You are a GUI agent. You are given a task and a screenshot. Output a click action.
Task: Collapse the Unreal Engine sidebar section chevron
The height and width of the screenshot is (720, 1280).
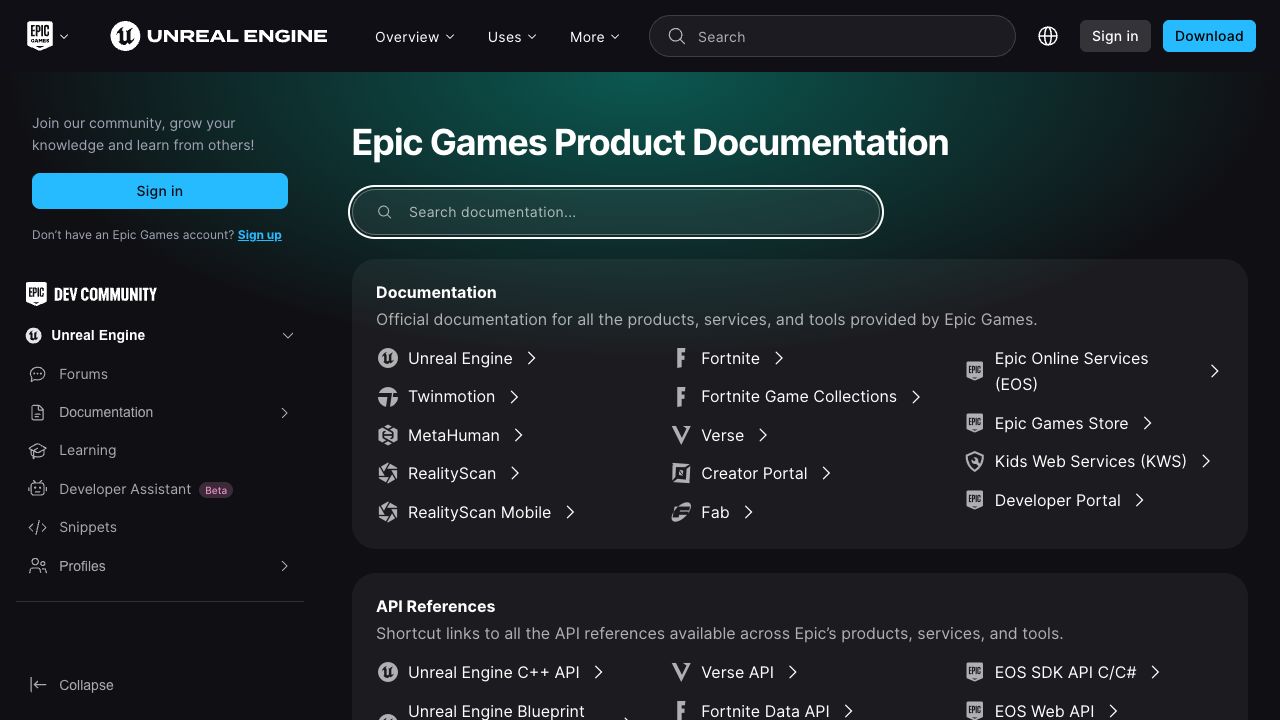(x=288, y=335)
